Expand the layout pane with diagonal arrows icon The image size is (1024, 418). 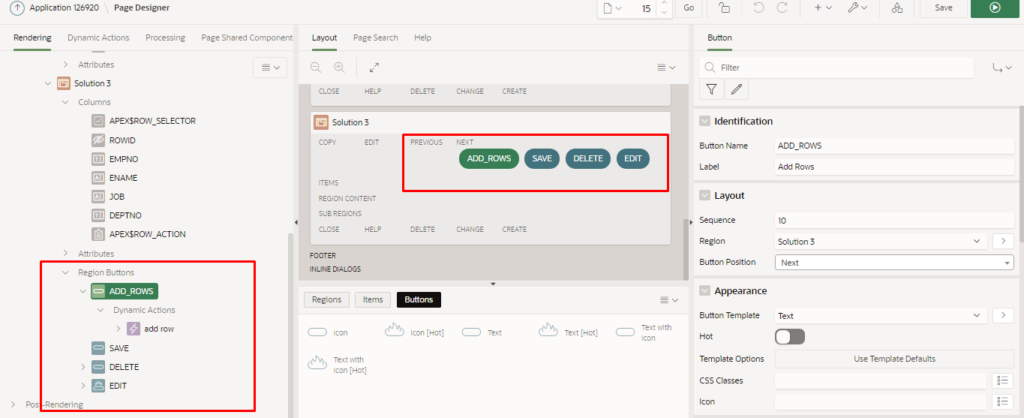click(x=374, y=67)
